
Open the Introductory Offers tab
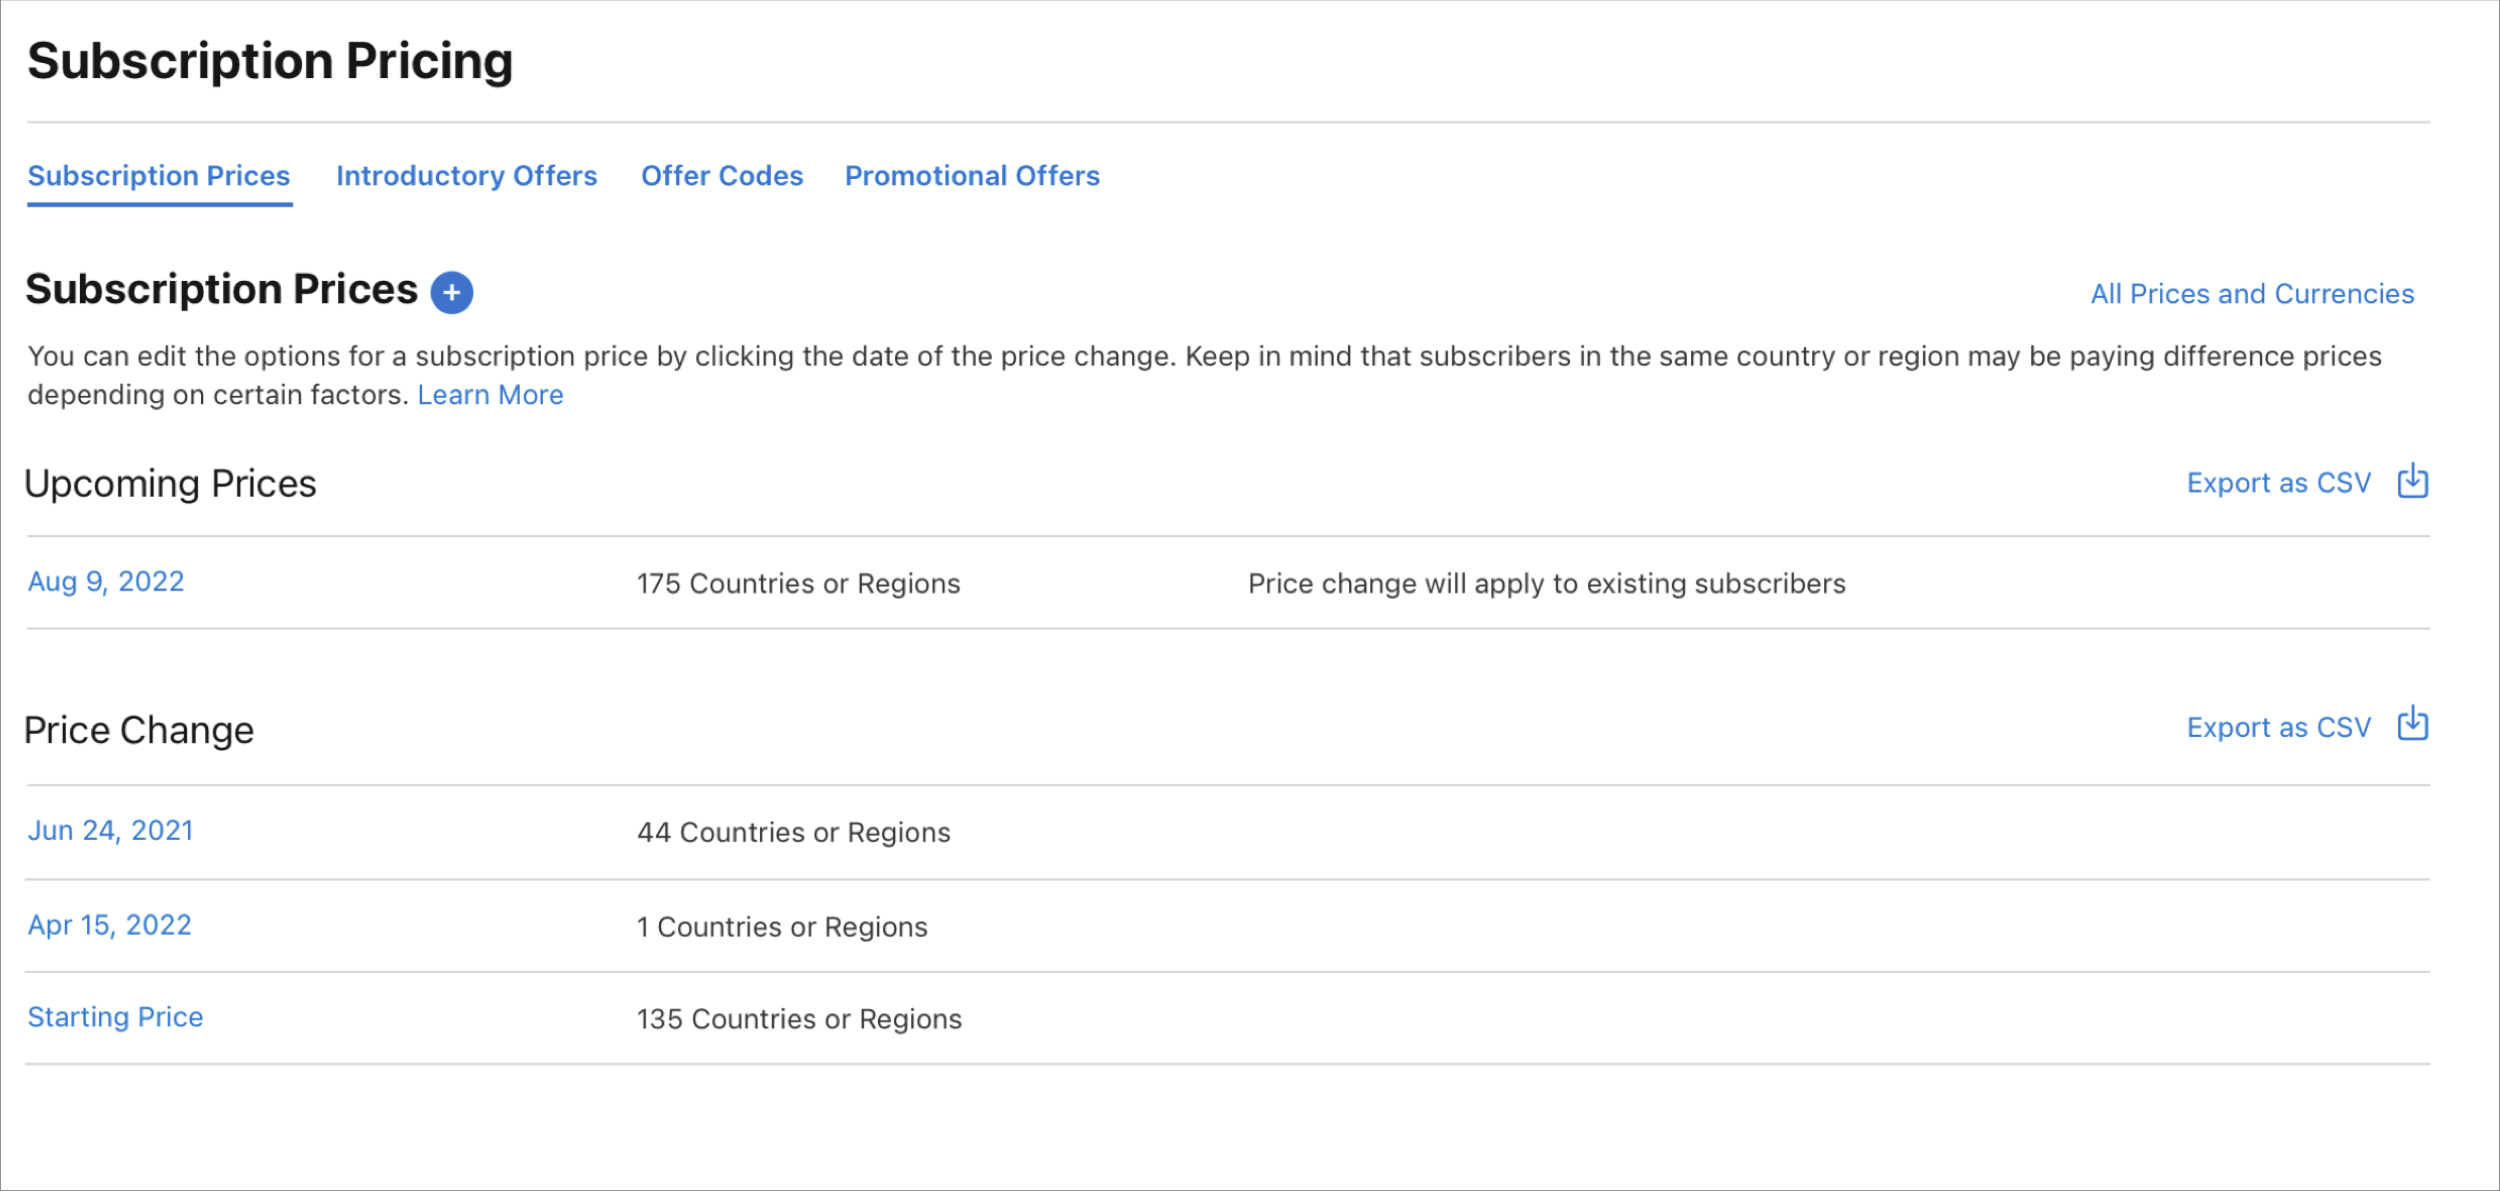click(x=467, y=176)
